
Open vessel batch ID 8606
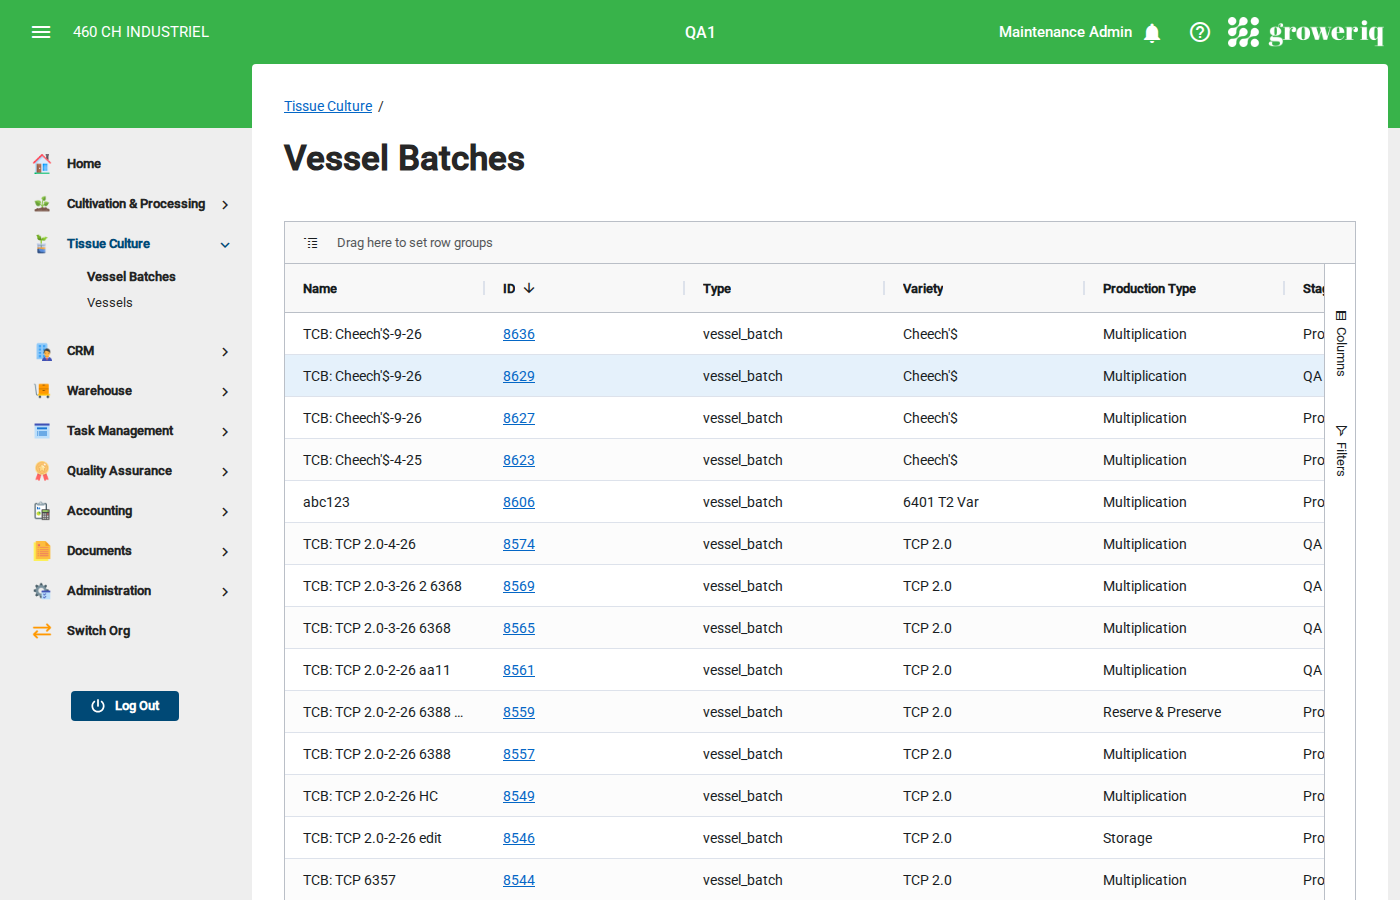(519, 502)
